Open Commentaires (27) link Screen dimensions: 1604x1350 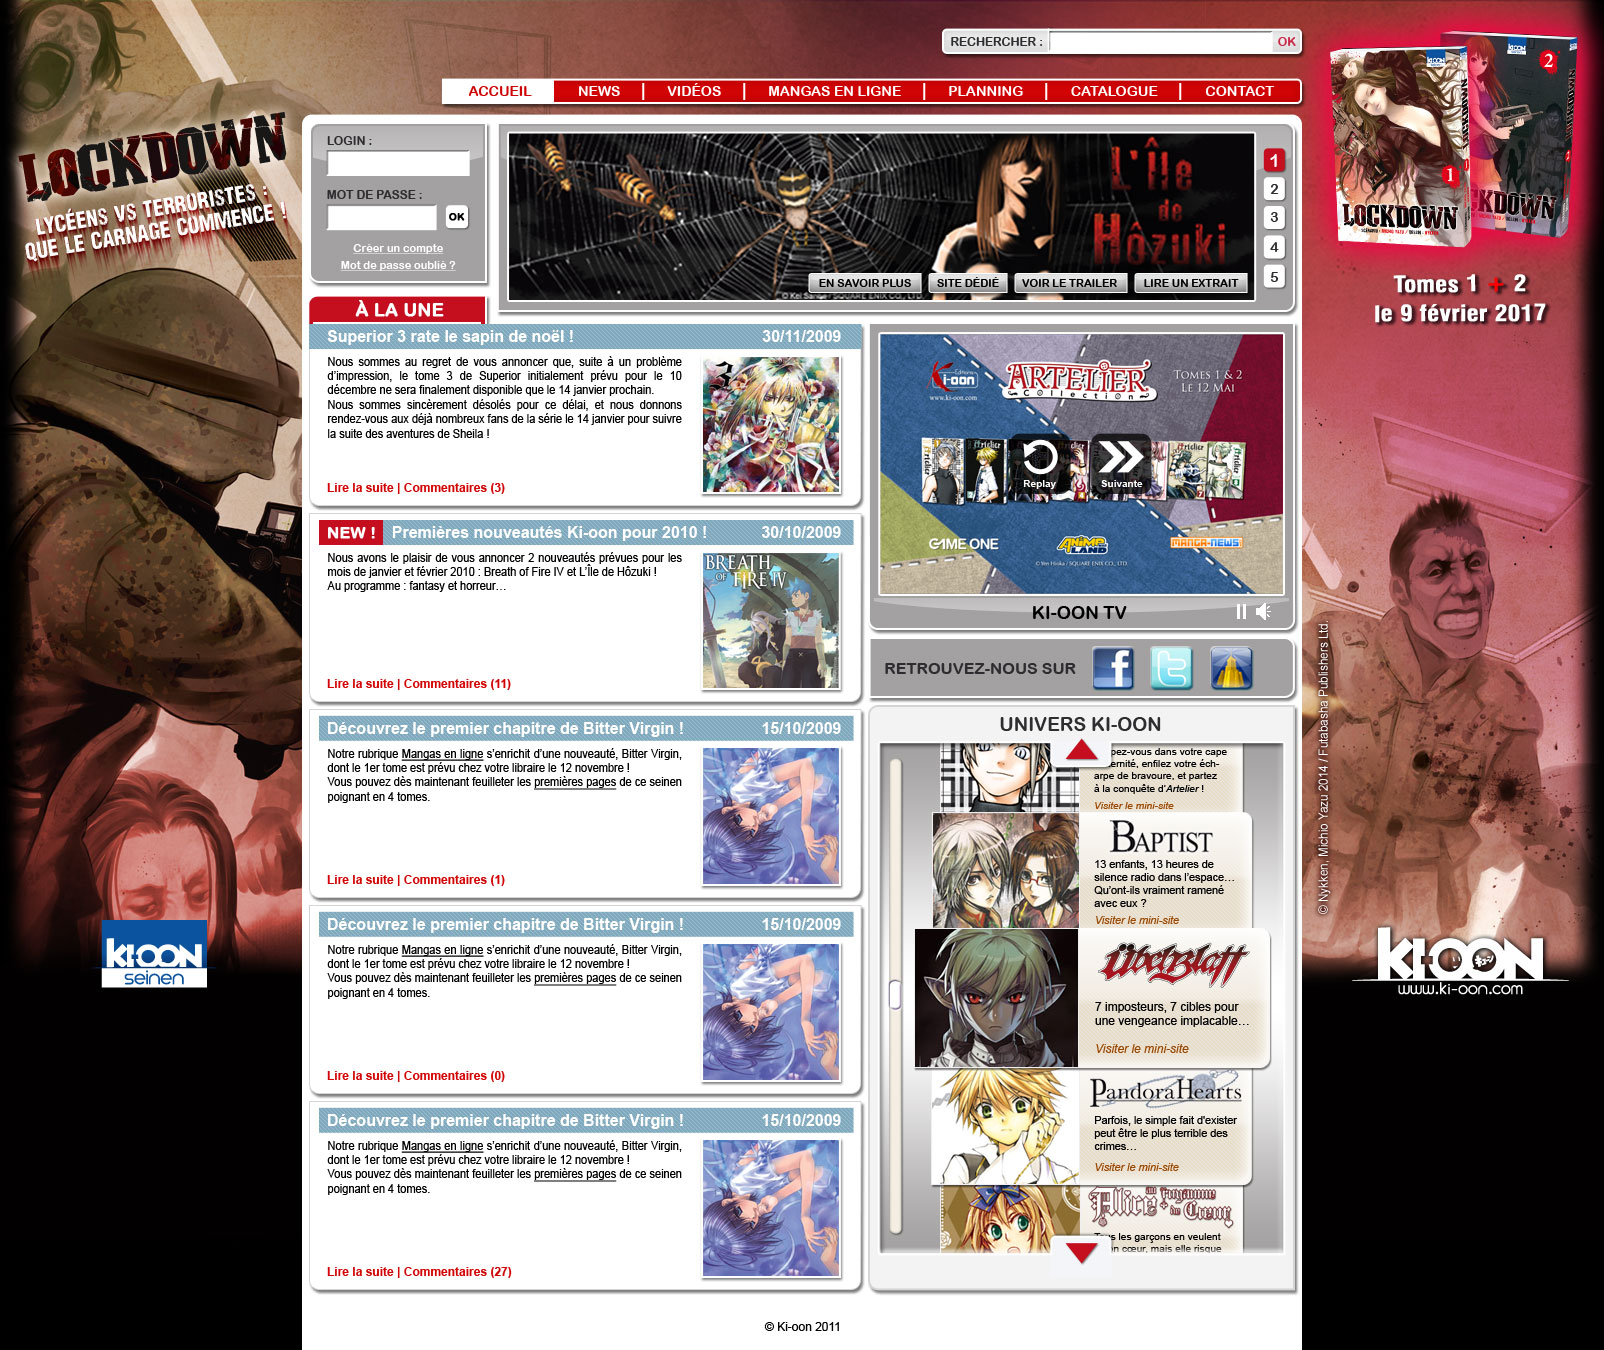pos(457,1272)
